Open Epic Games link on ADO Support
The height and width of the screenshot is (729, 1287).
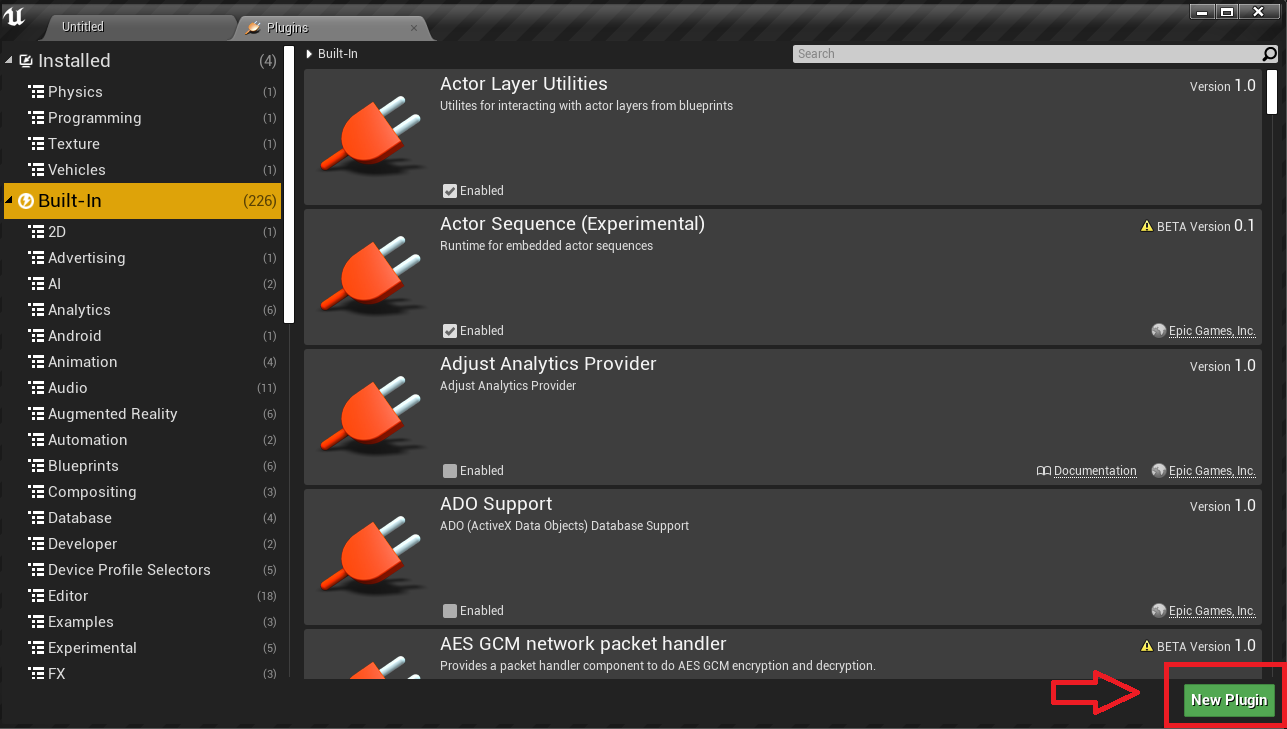(x=1212, y=611)
